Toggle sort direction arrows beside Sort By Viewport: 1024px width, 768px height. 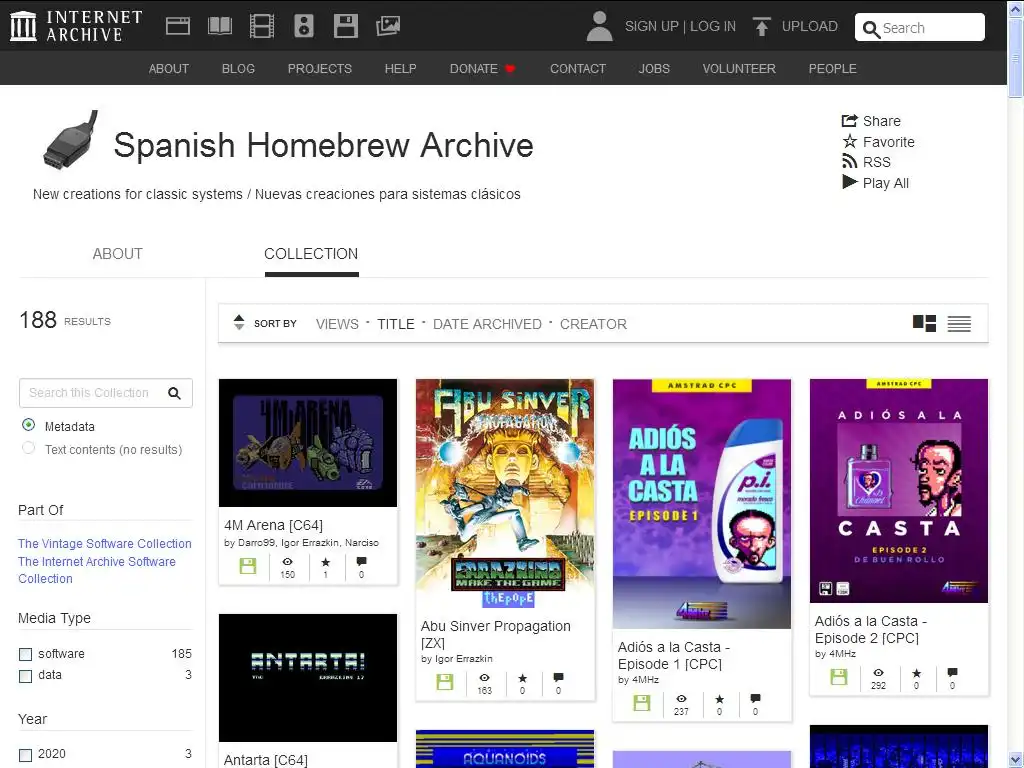pos(239,323)
